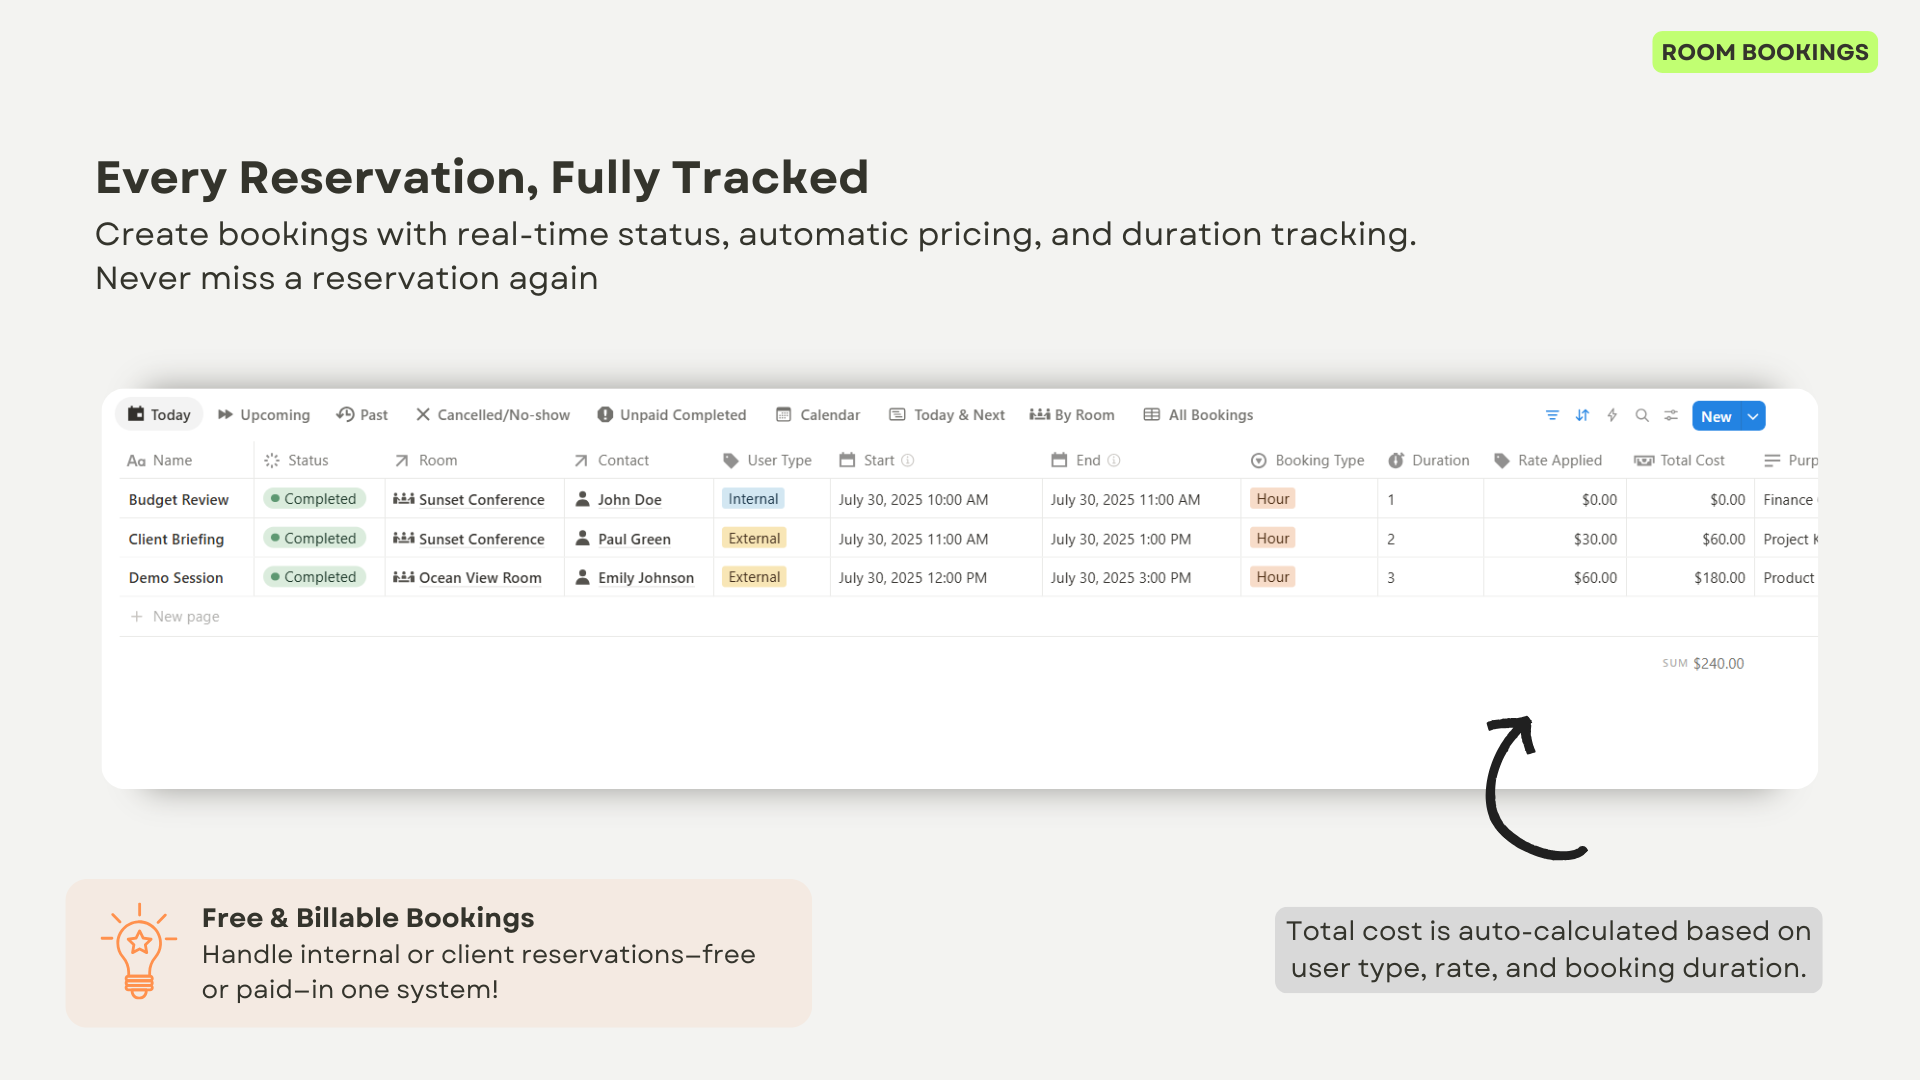Click the filter icon in toolbar
Screen dimensions: 1920x1080
1552,415
